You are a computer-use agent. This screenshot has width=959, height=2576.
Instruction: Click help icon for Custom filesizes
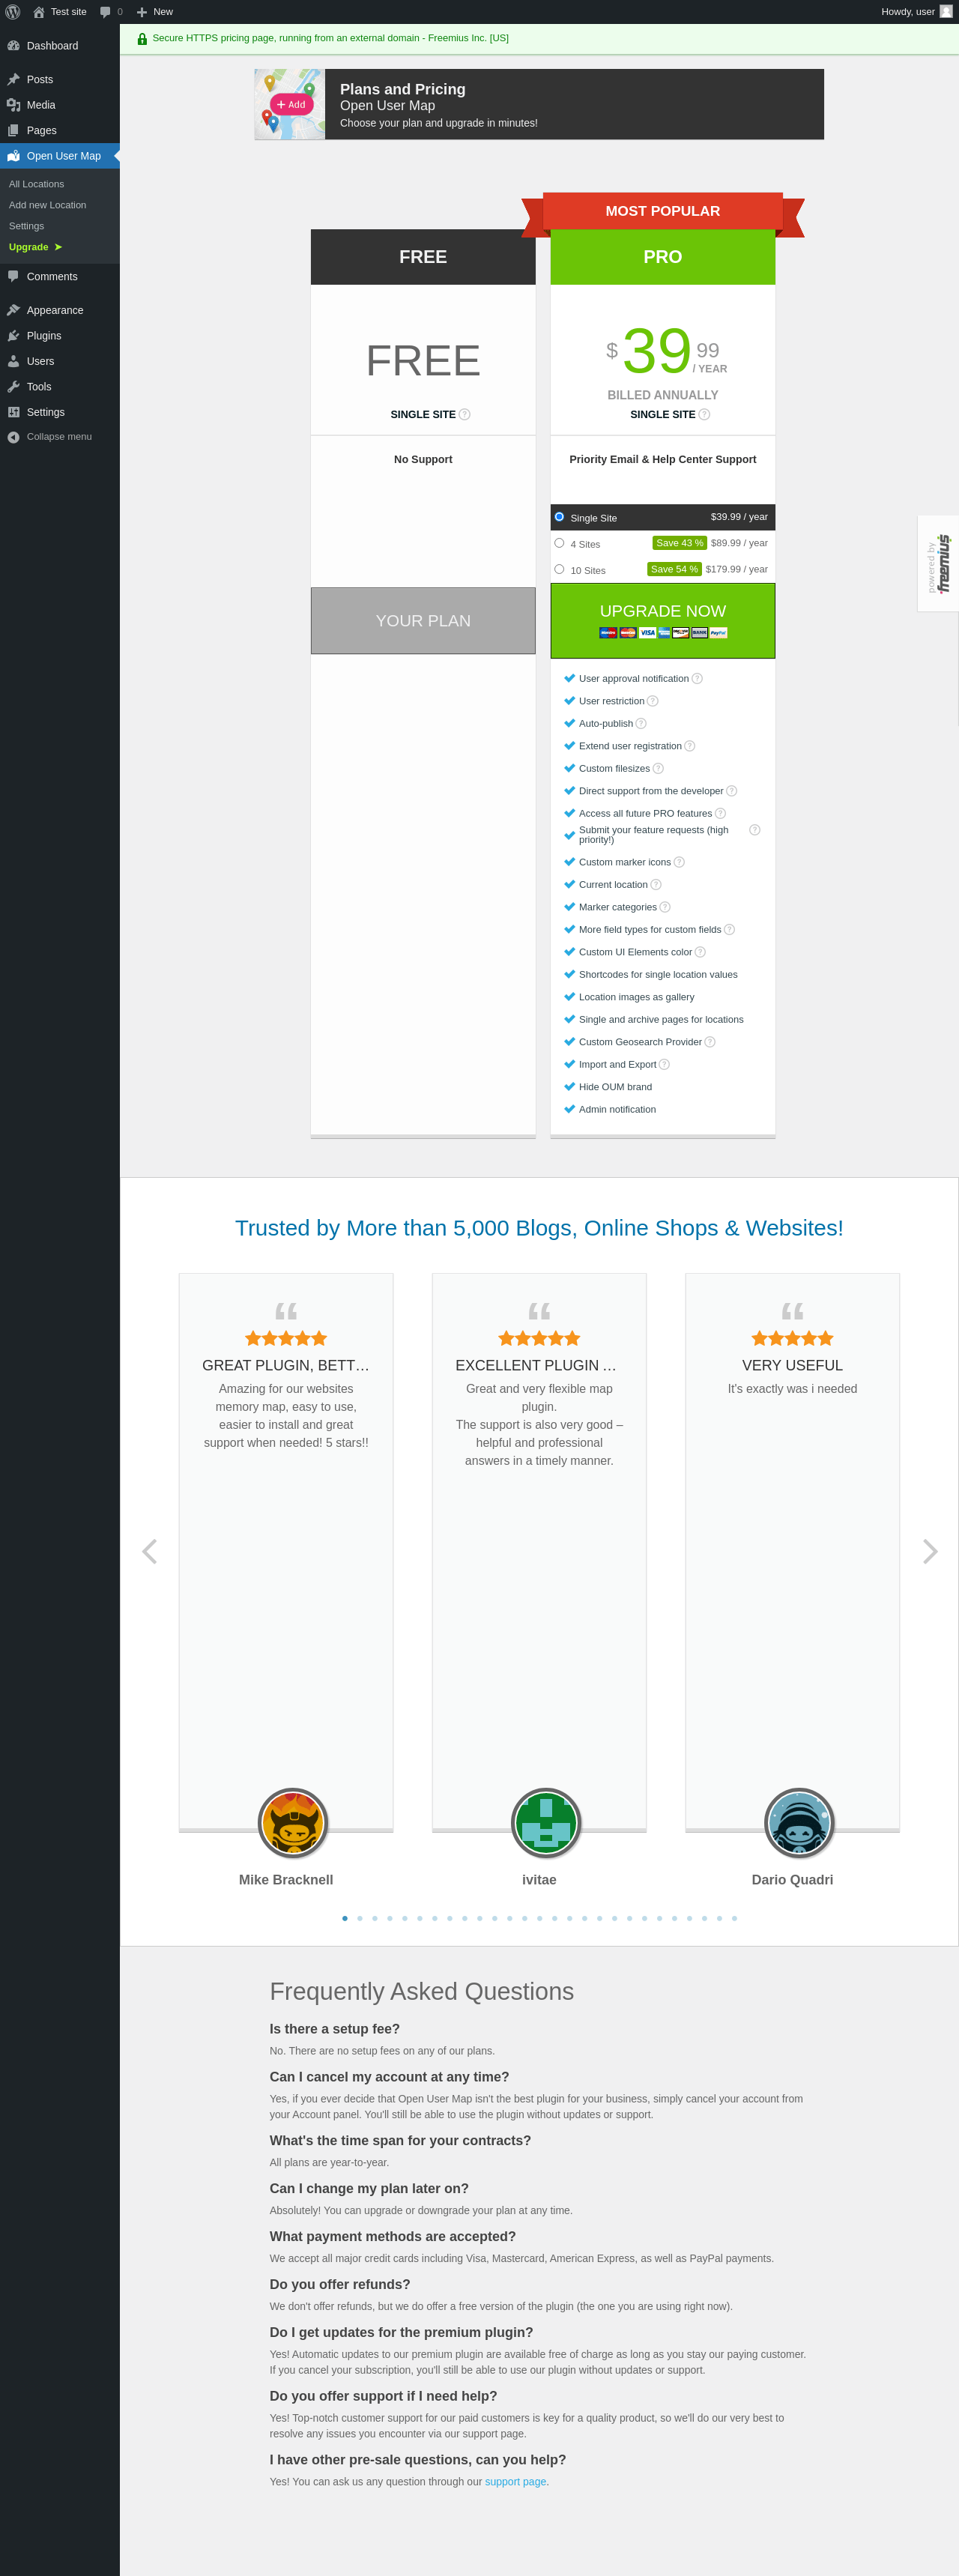click(x=658, y=769)
